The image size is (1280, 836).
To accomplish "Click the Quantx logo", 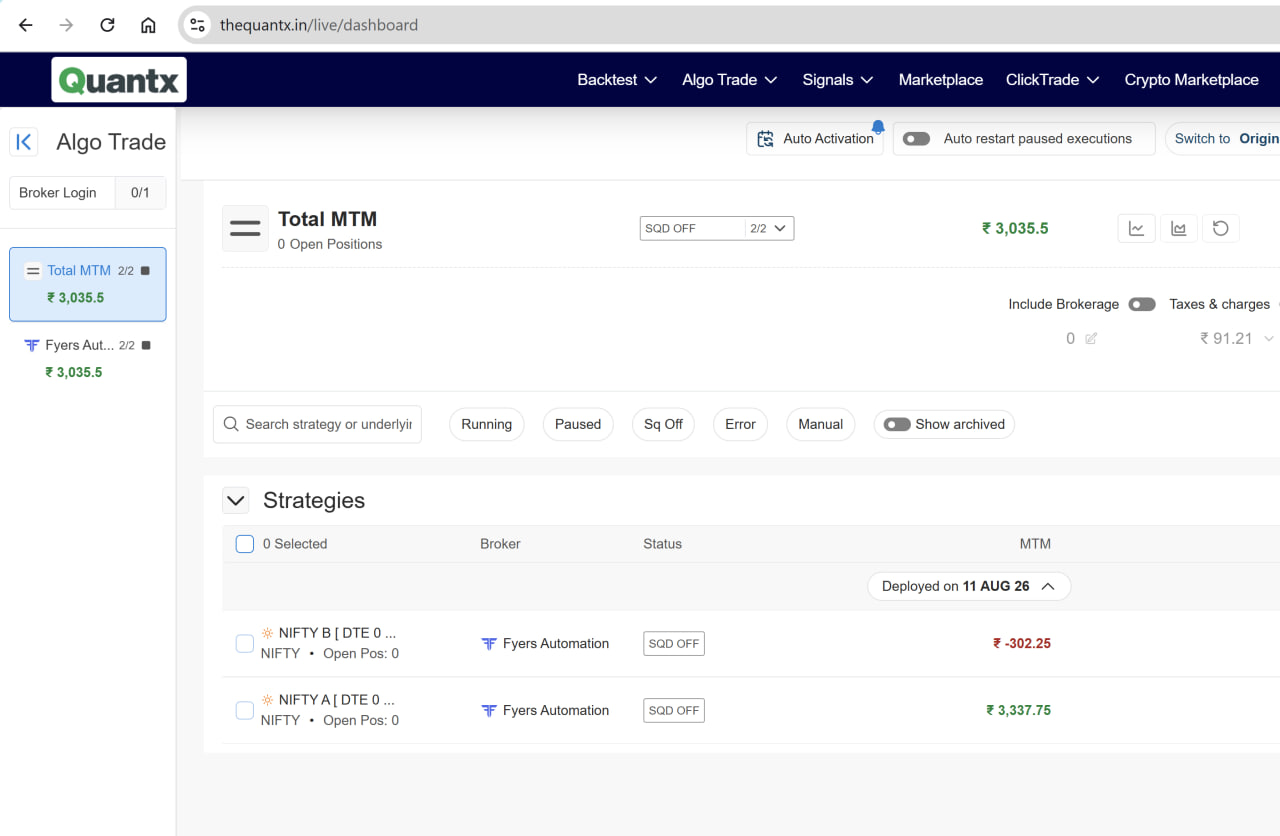I will 119,80.
